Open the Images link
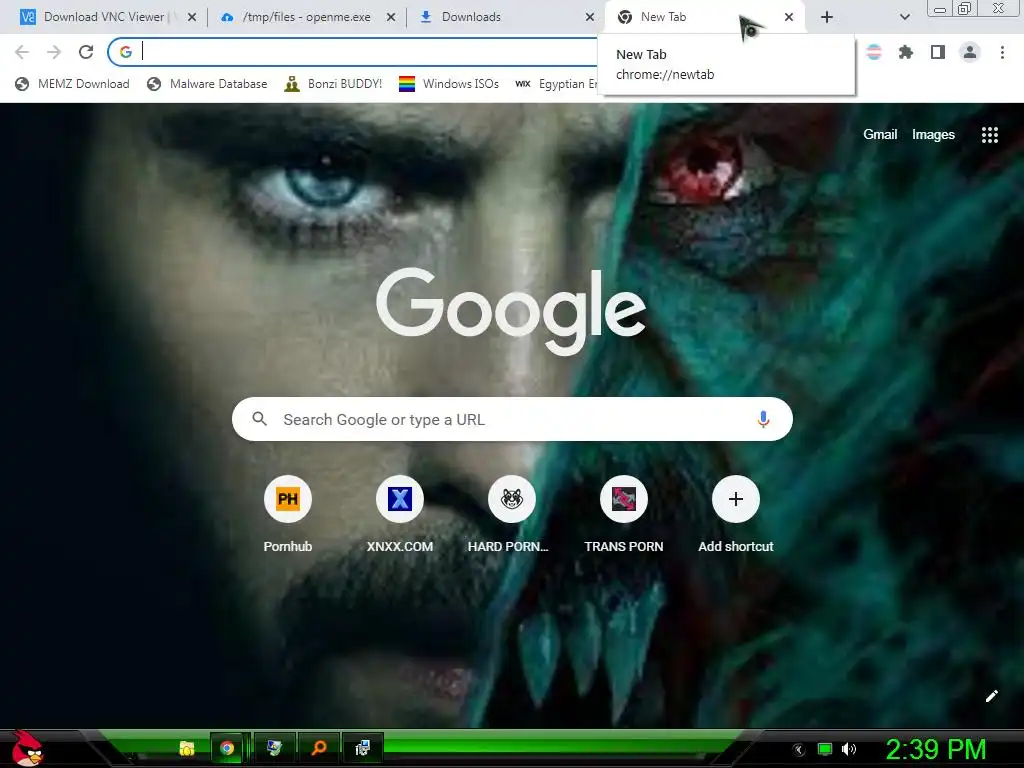This screenshot has height=768, width=1024. [x=933, y=135]
